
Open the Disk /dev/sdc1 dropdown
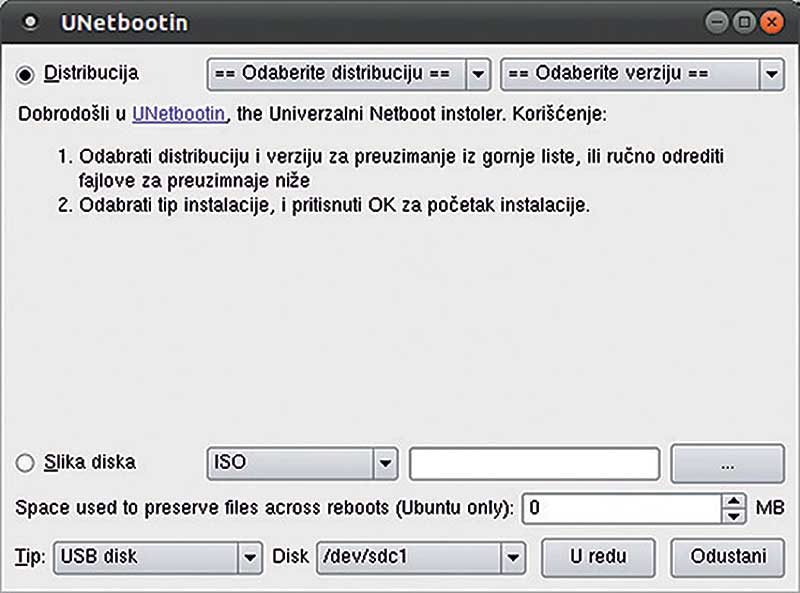pyautogui.click(x=421, y=557)
